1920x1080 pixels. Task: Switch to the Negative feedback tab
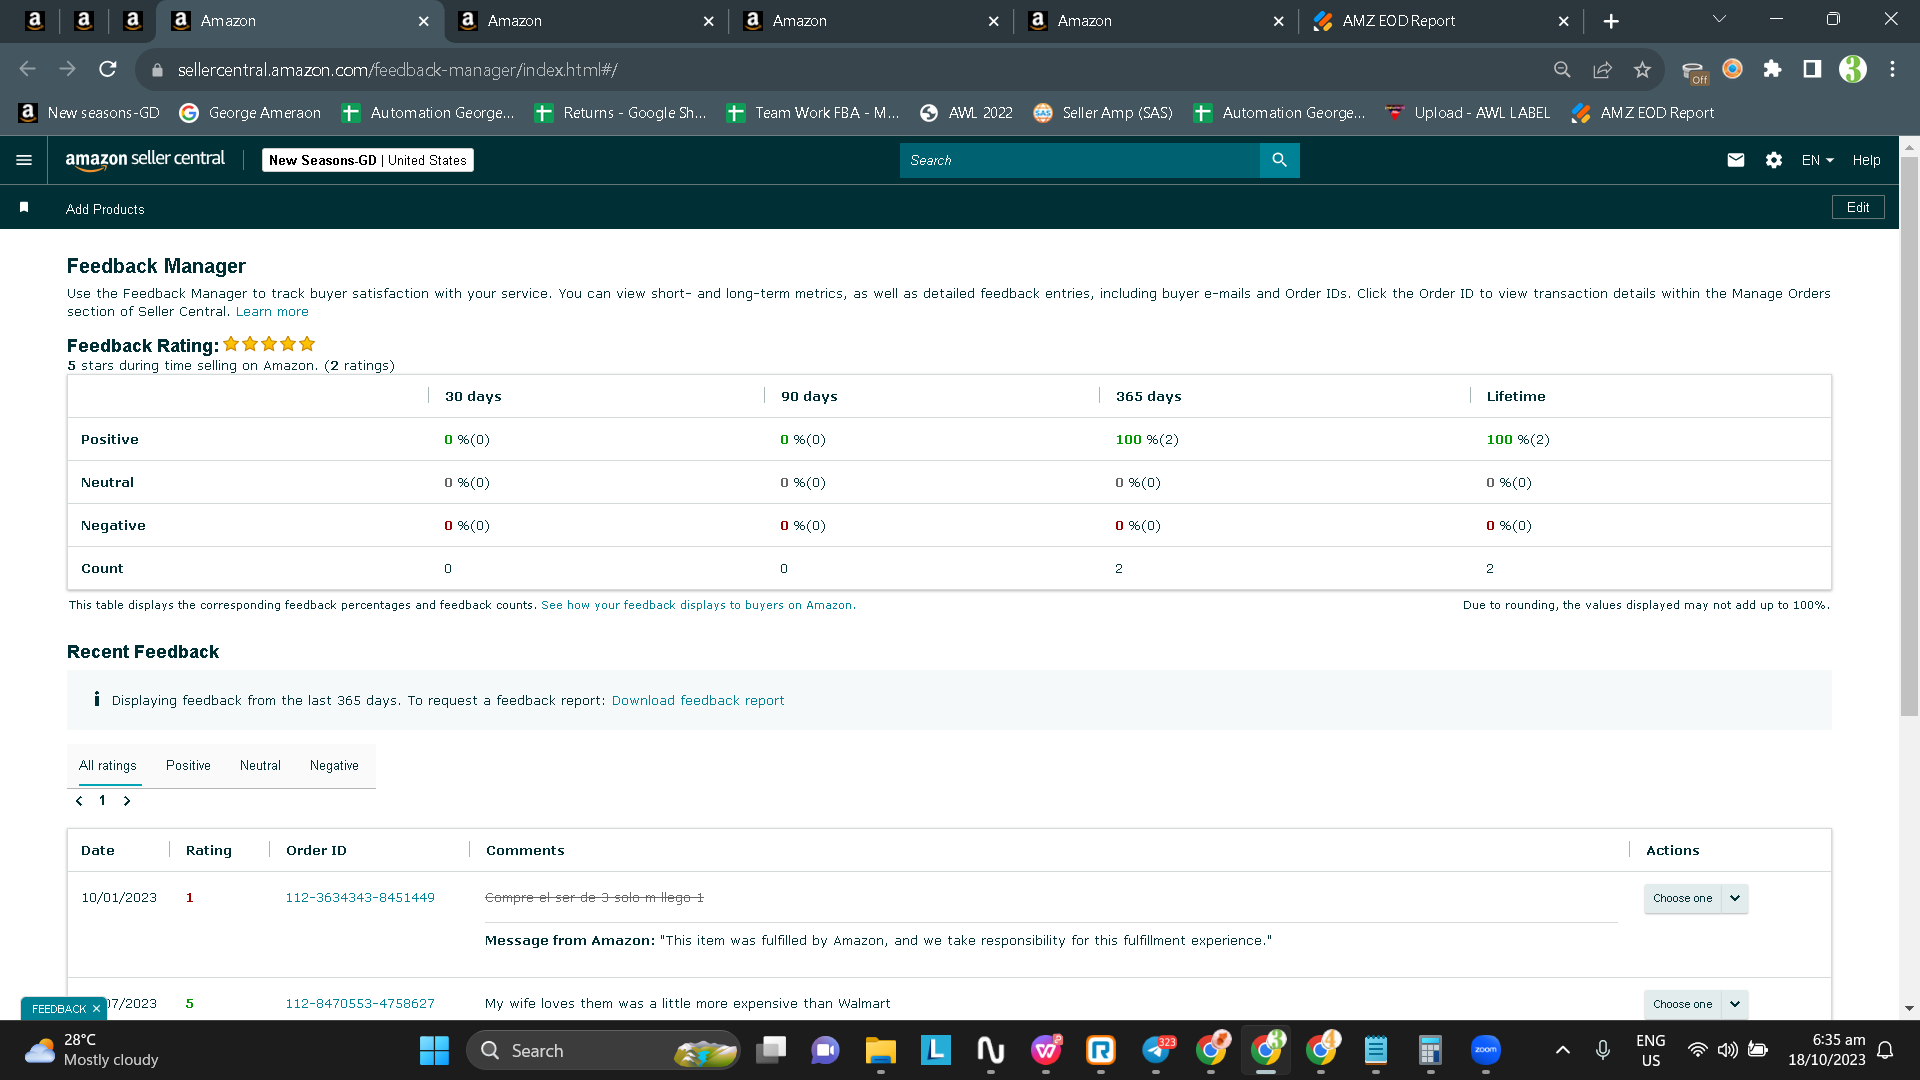[334, 765]
